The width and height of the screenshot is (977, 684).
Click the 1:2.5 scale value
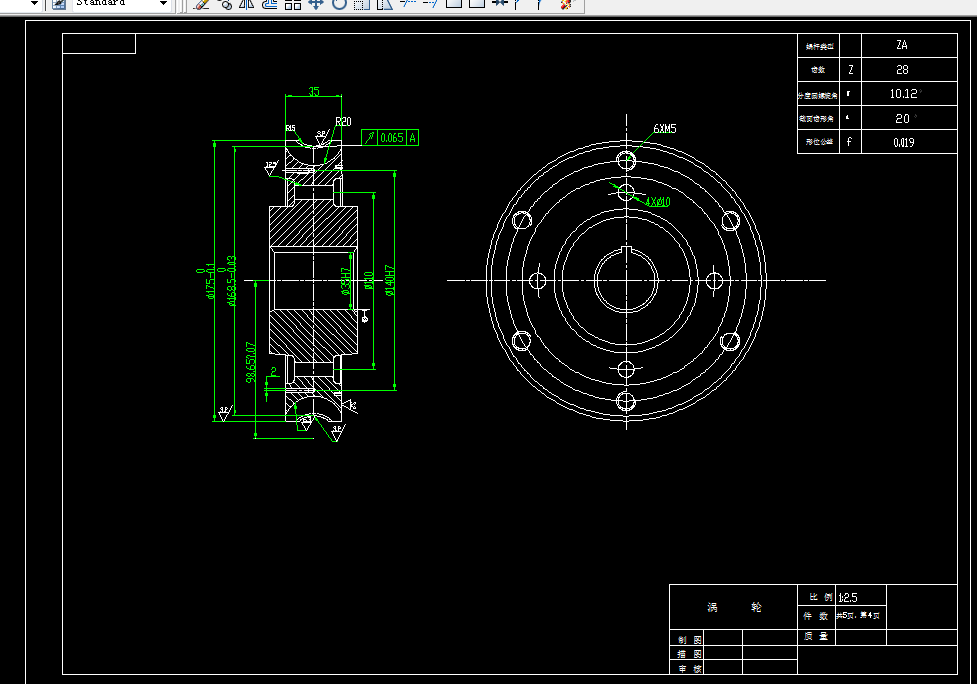point(847,597)
